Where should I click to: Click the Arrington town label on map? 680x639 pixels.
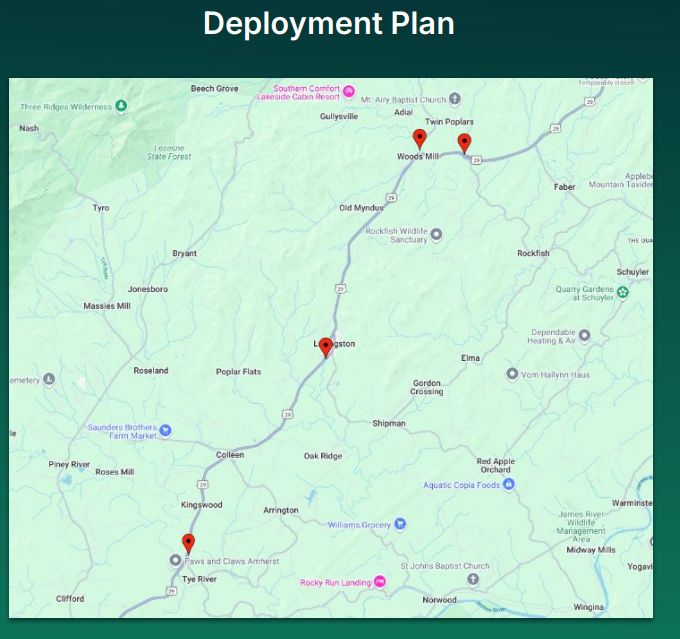point(280,510)
